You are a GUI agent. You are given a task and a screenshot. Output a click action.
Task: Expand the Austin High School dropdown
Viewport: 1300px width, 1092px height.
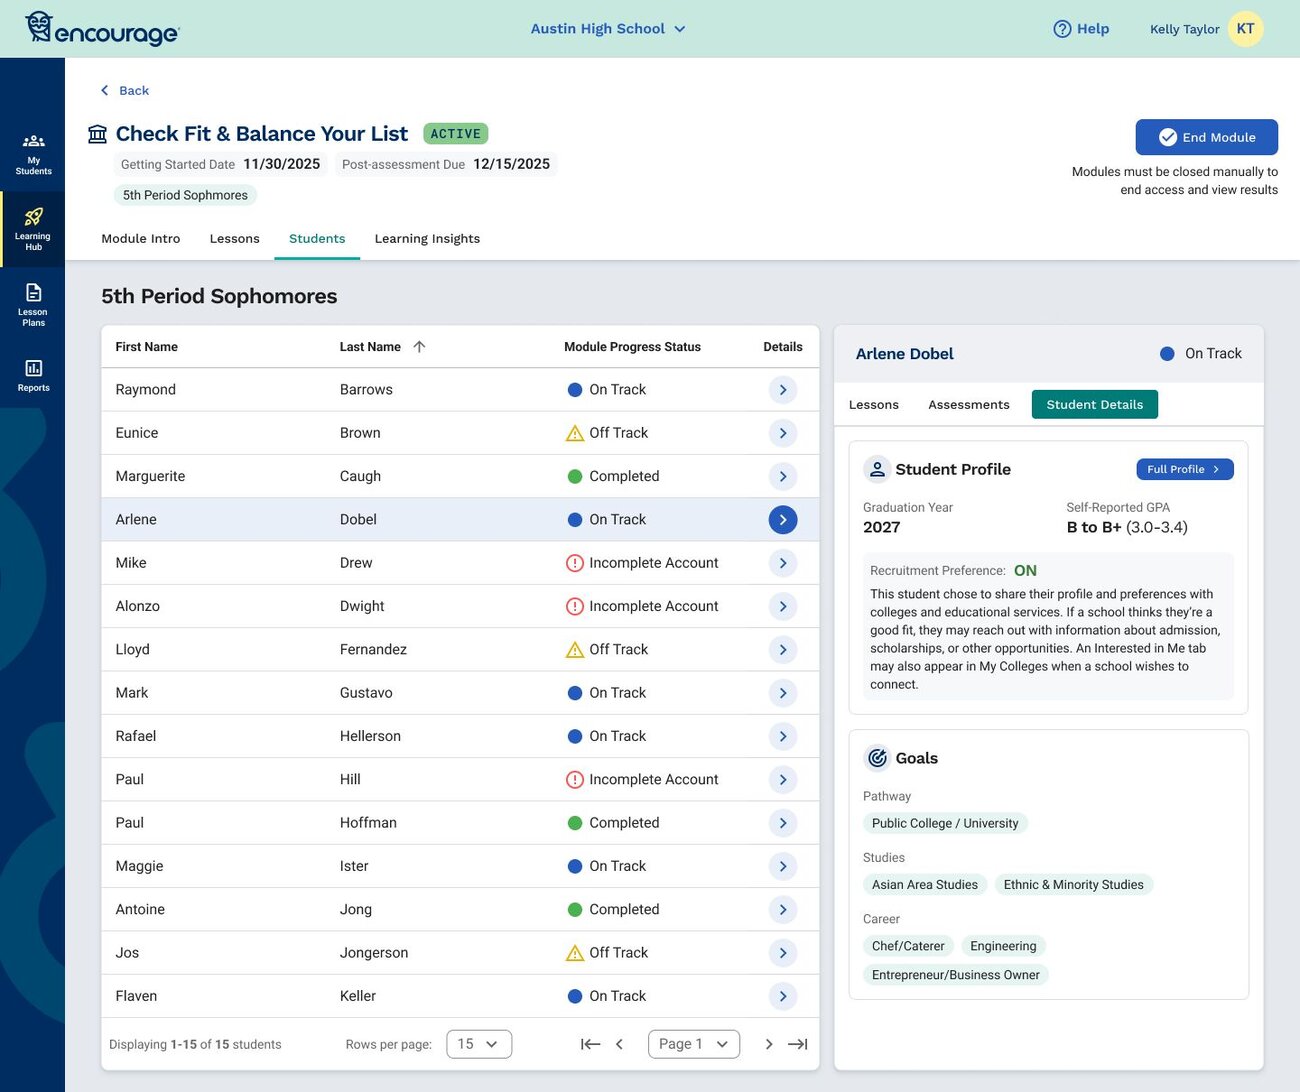[x=608, y=29]
